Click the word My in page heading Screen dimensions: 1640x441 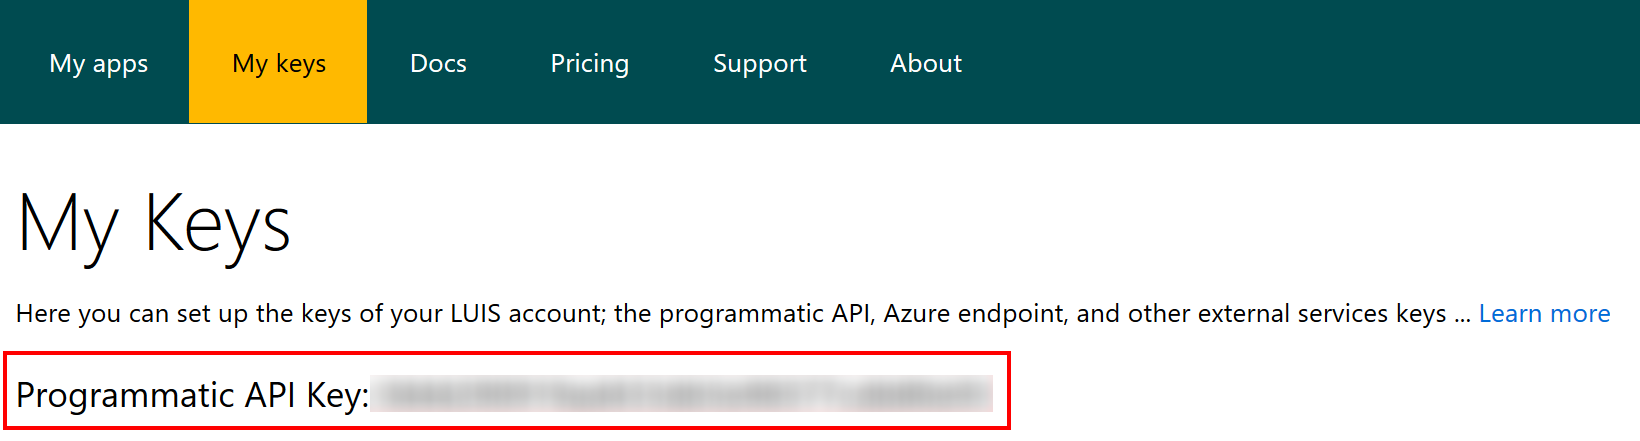(x=68, y=228)
